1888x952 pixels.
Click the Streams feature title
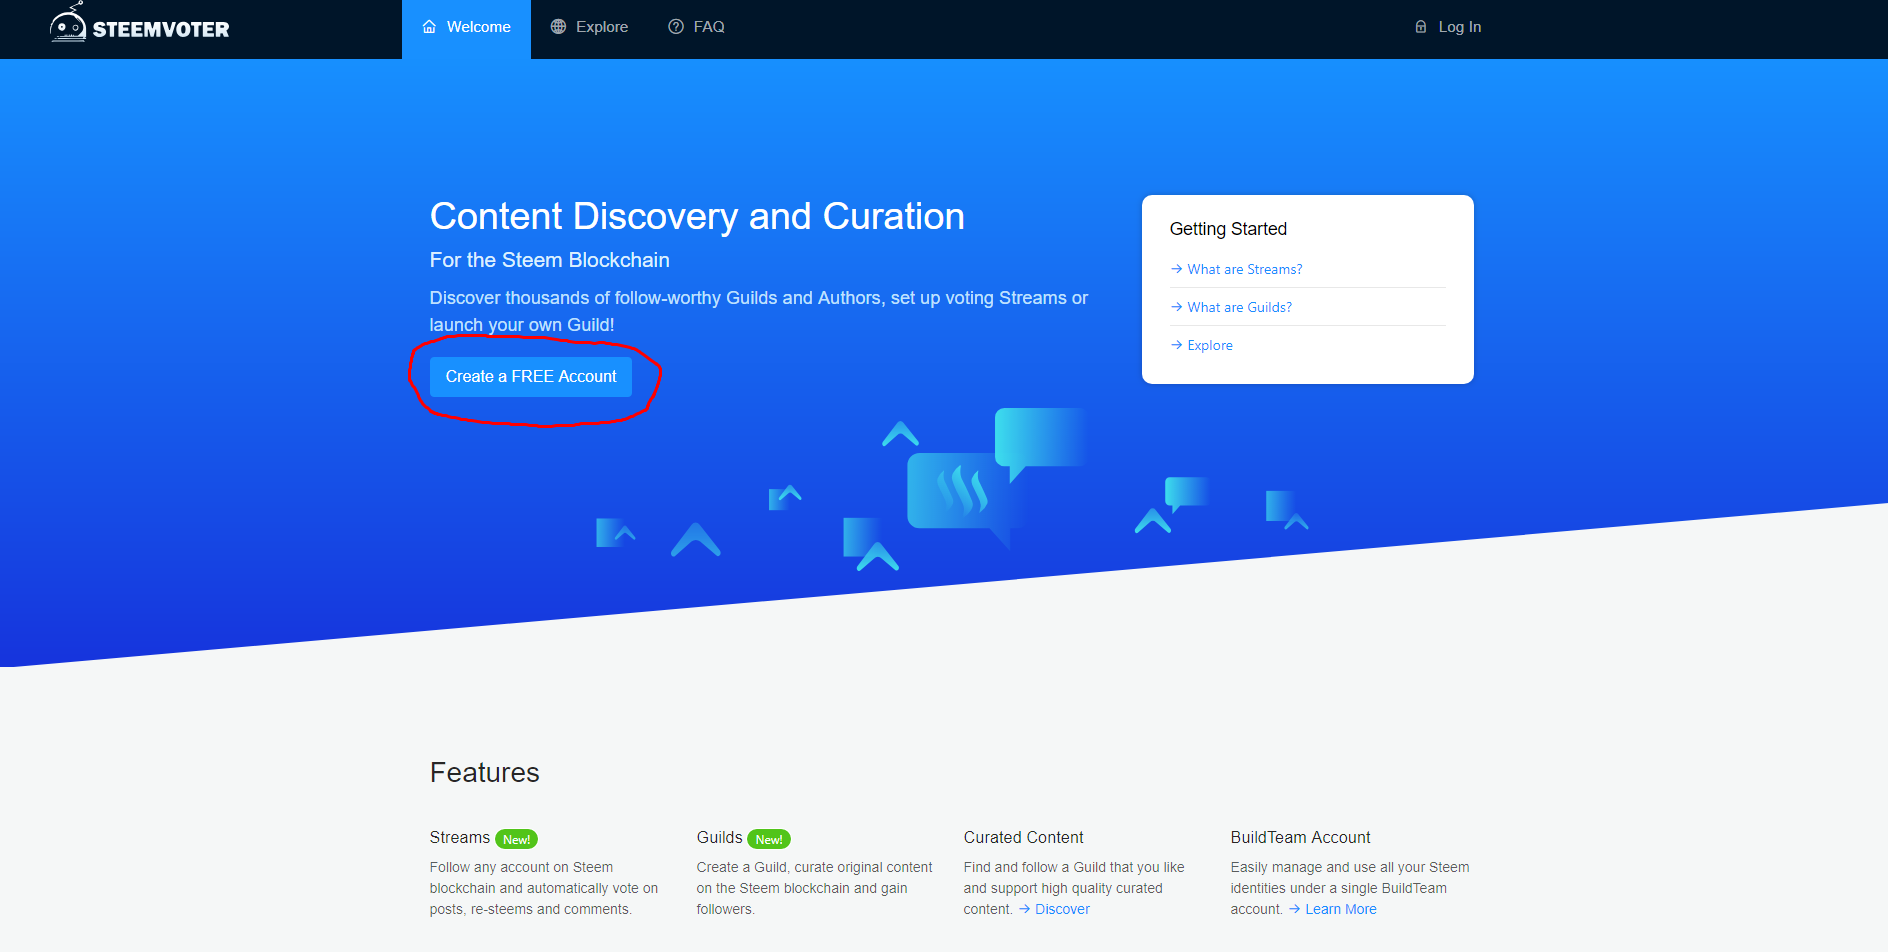click(460, 838)
